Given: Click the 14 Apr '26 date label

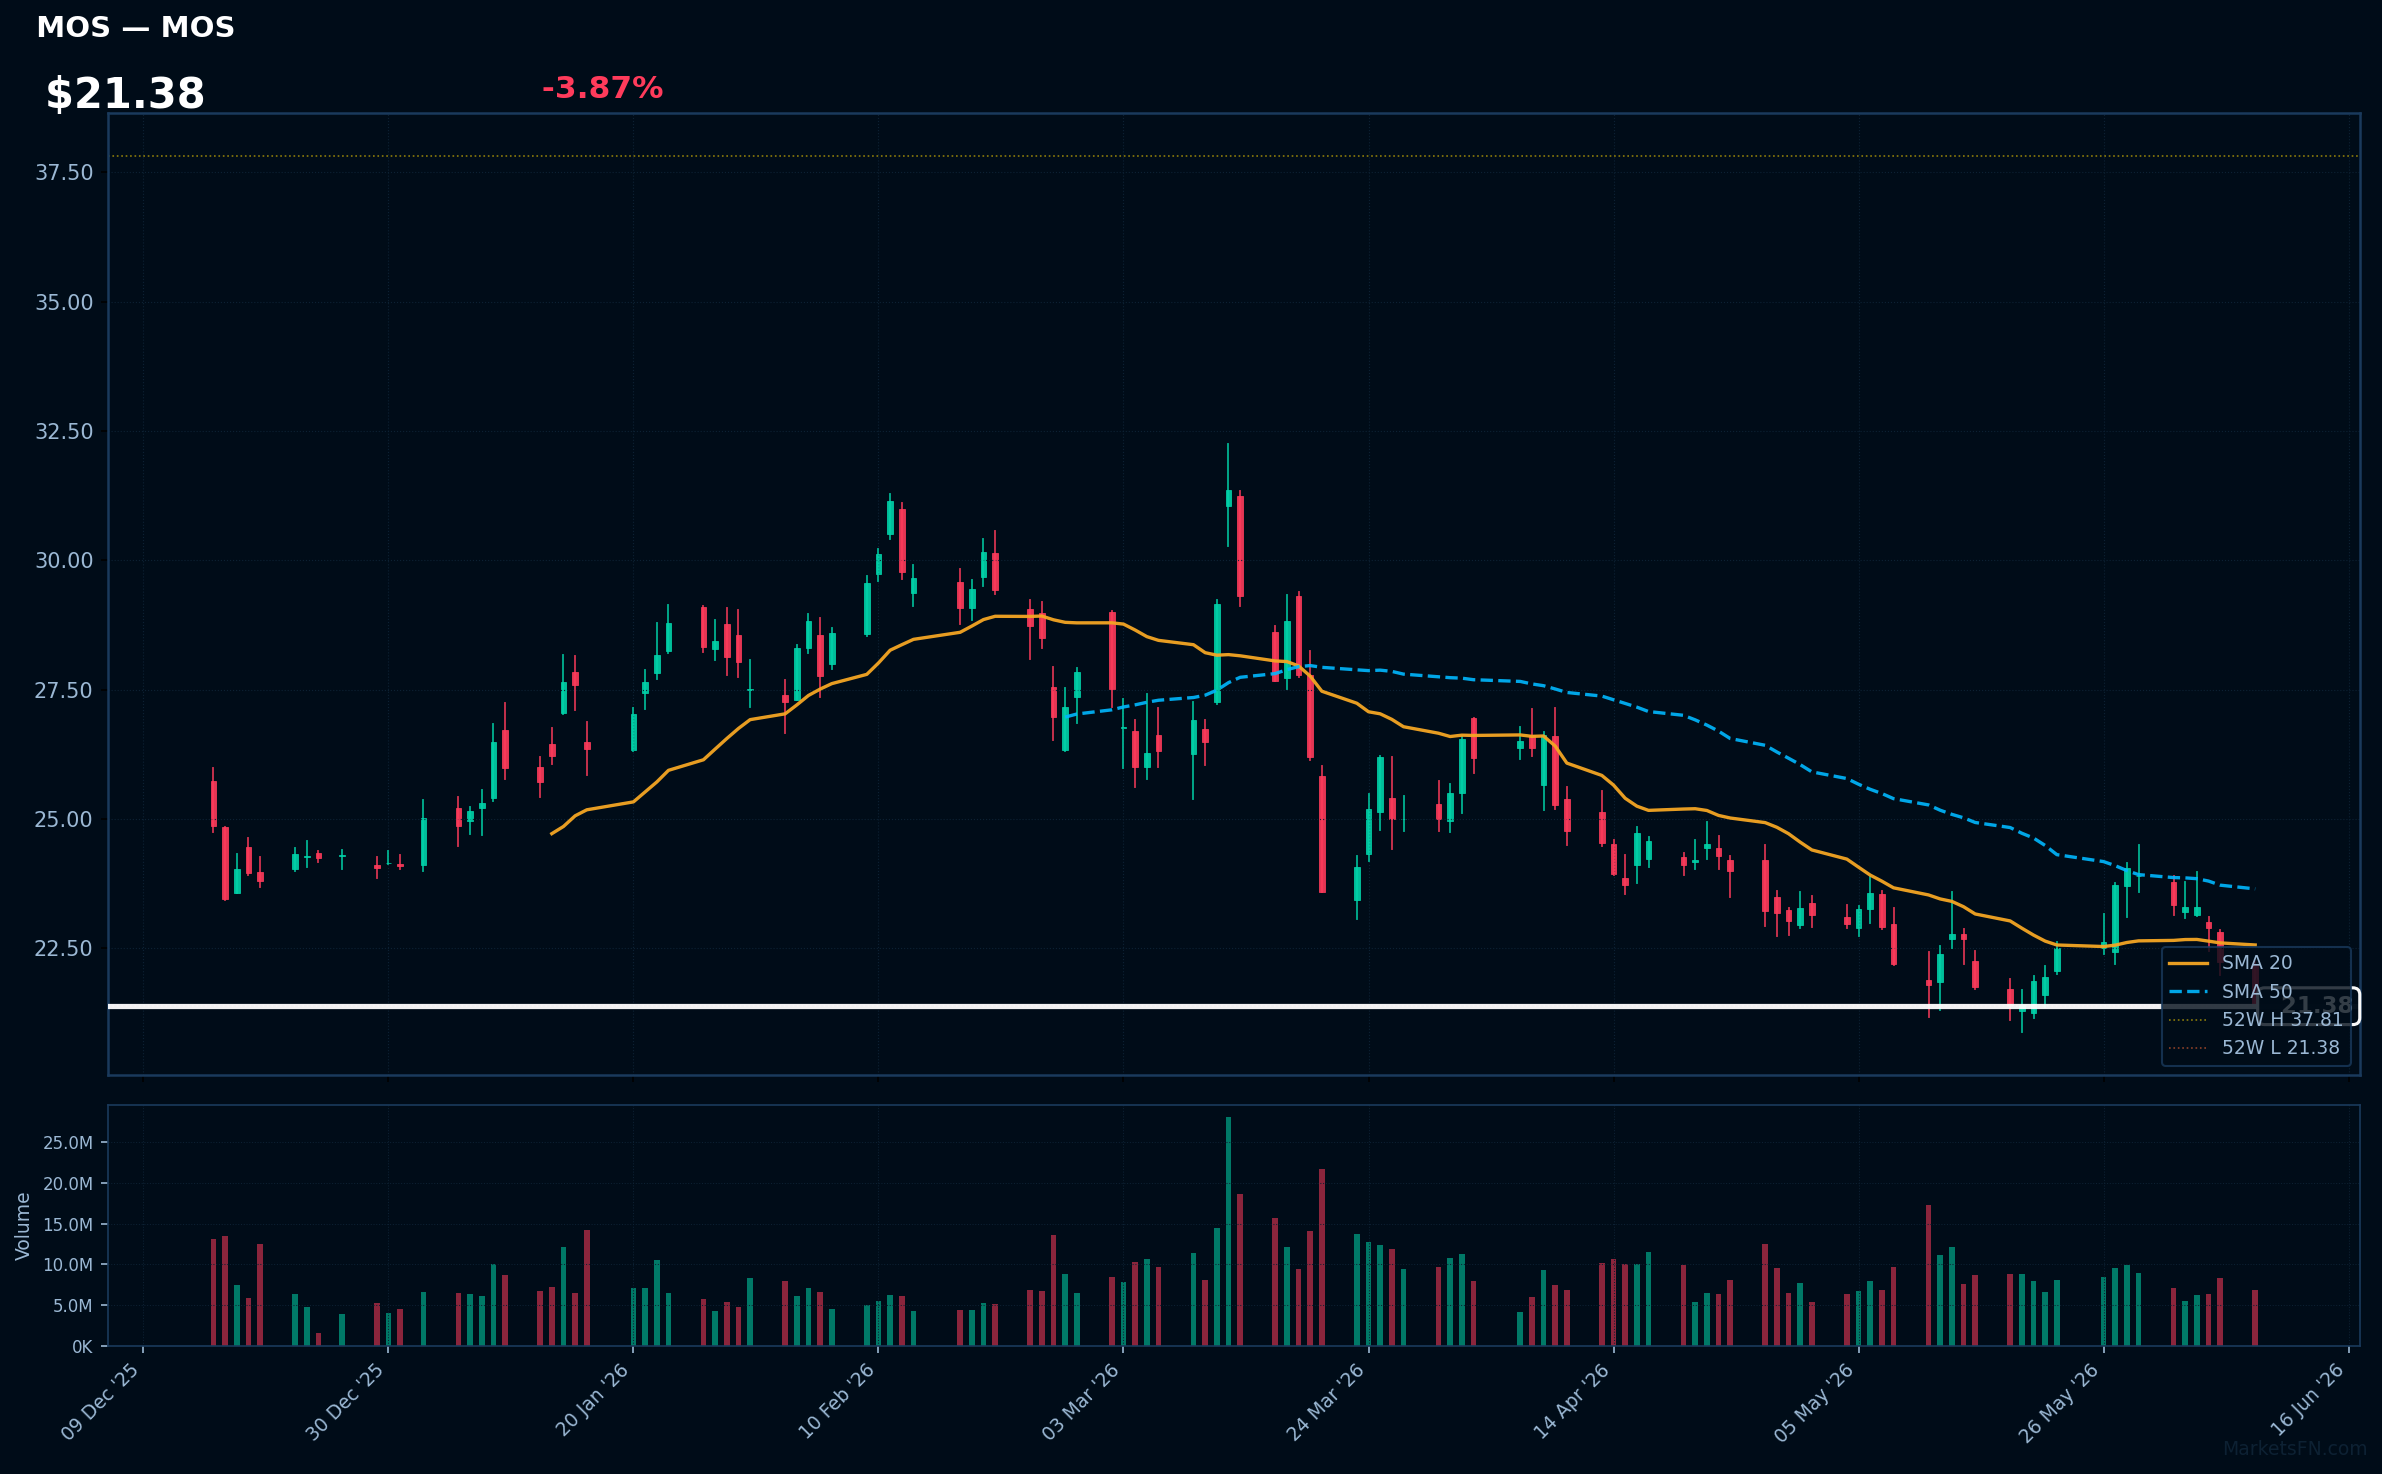Looking at the screenshot, I should tap(1571, 1401).
